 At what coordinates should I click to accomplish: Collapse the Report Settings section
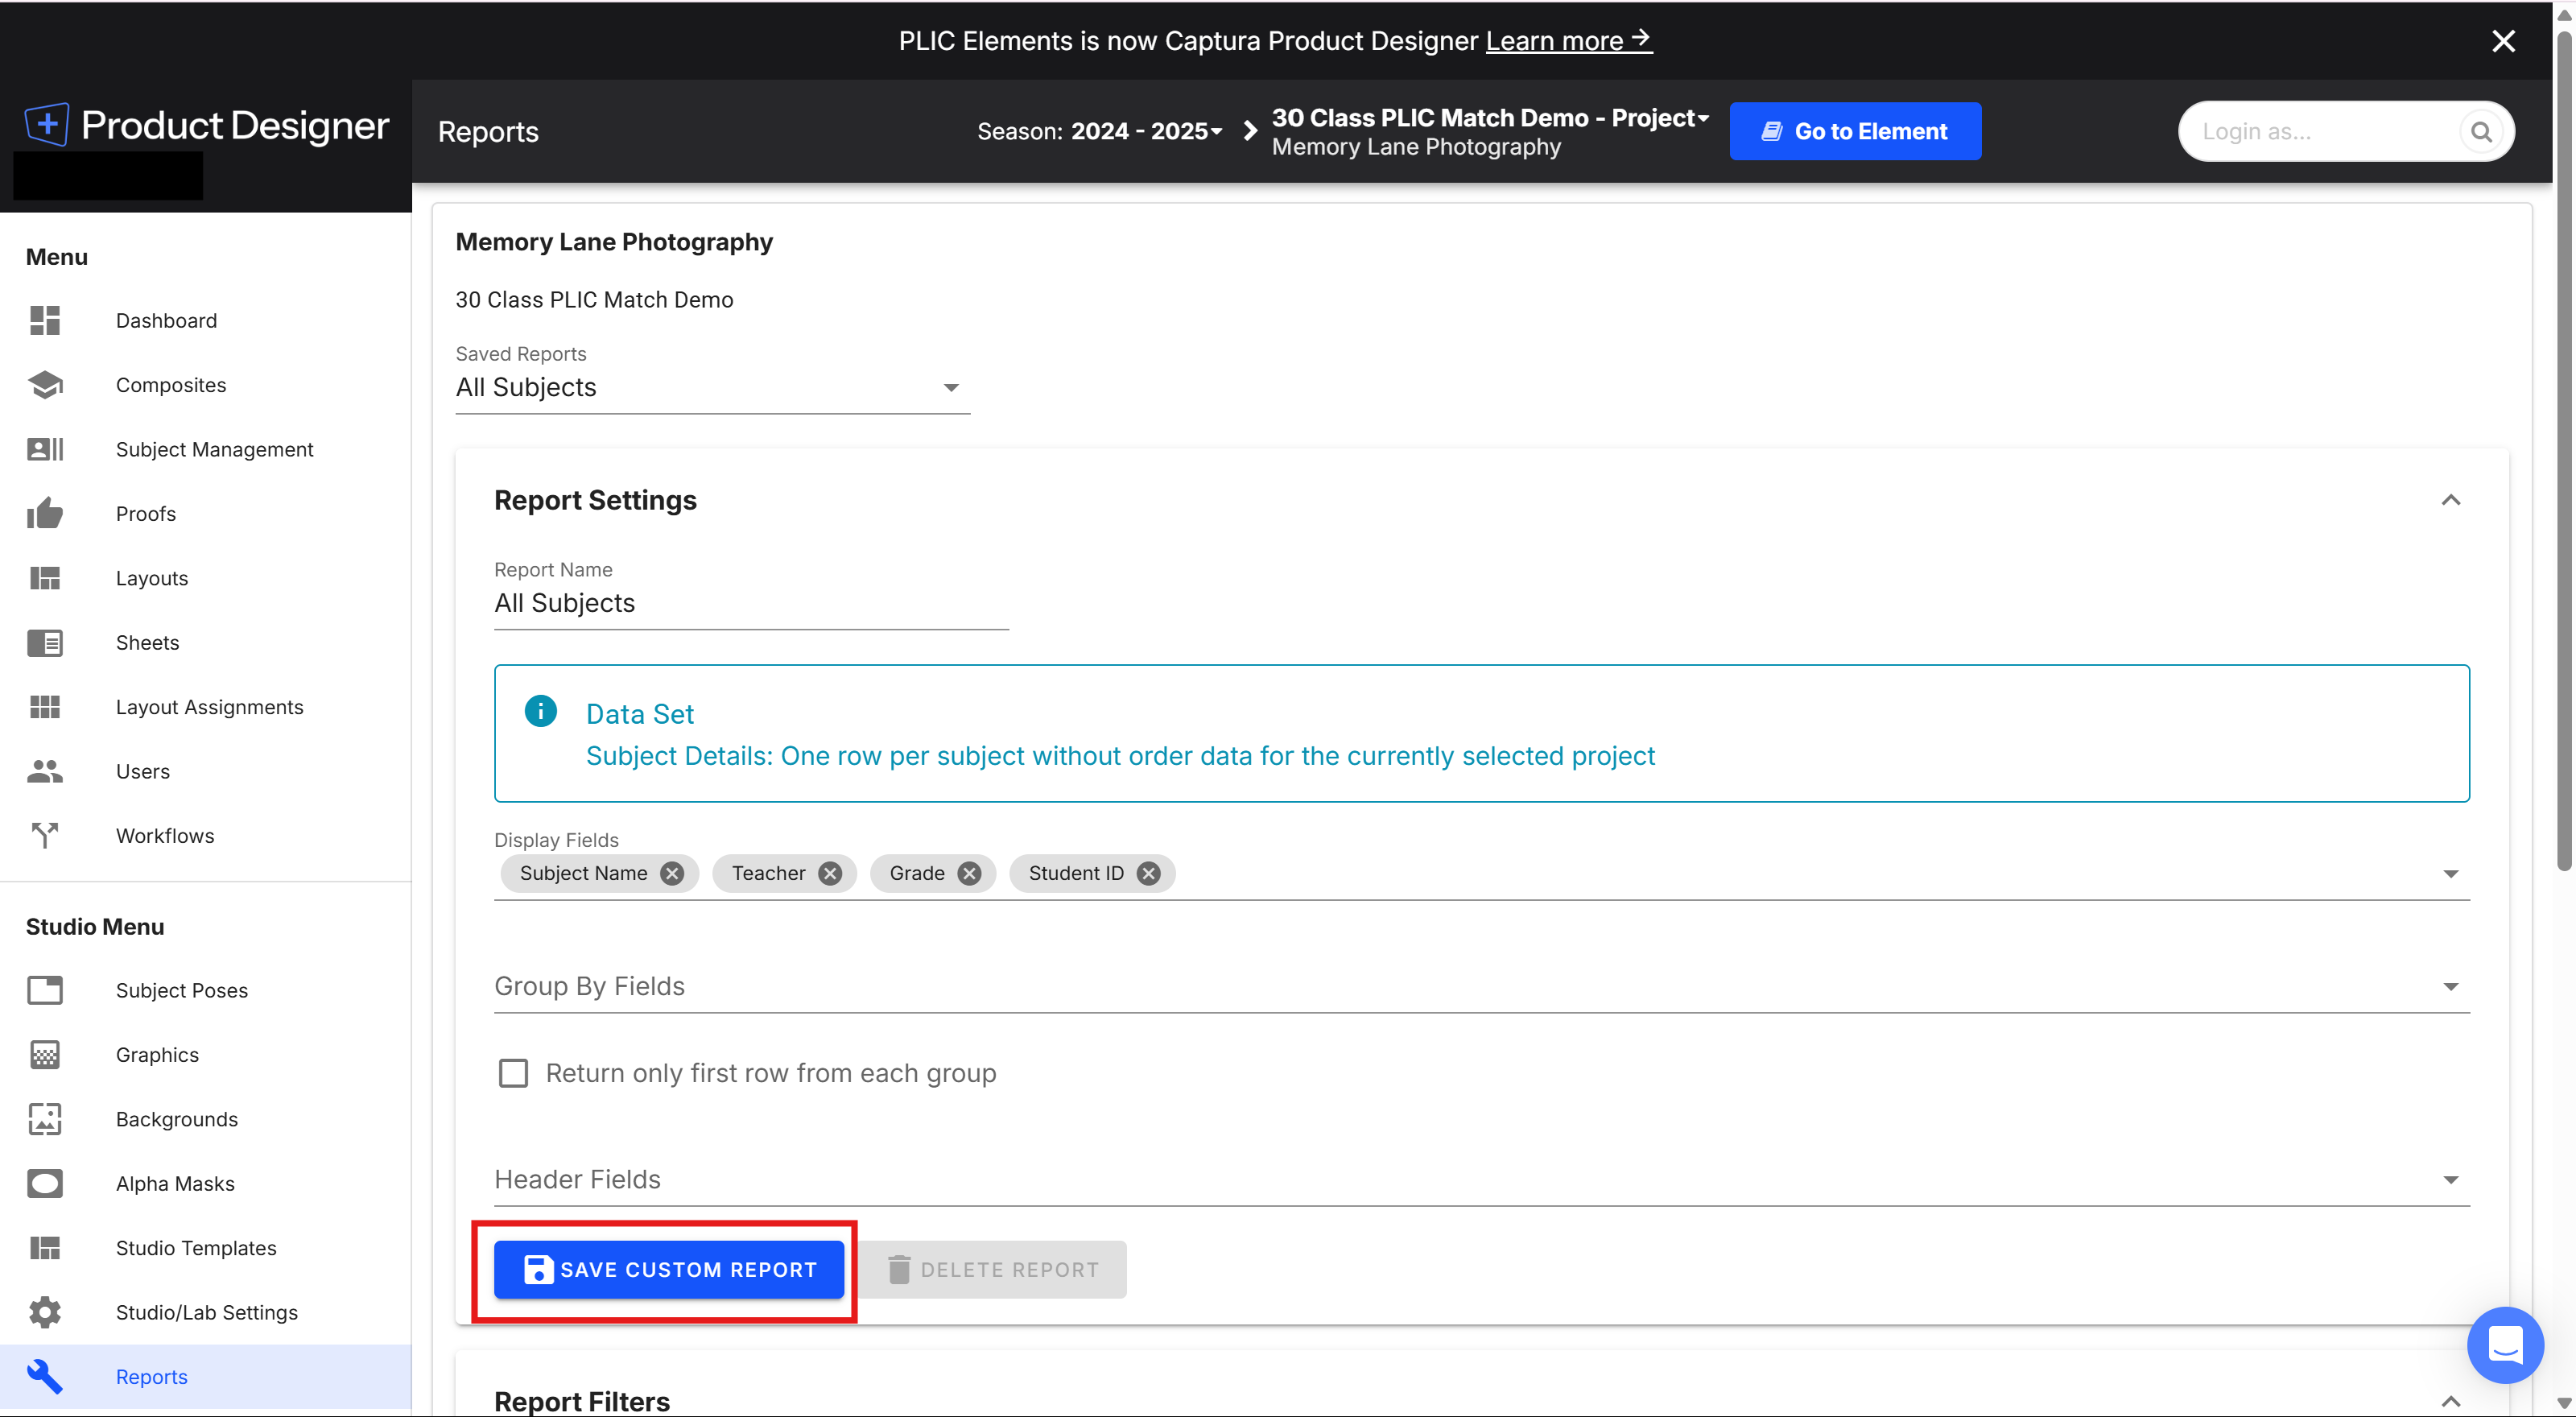pos(2450,500)
